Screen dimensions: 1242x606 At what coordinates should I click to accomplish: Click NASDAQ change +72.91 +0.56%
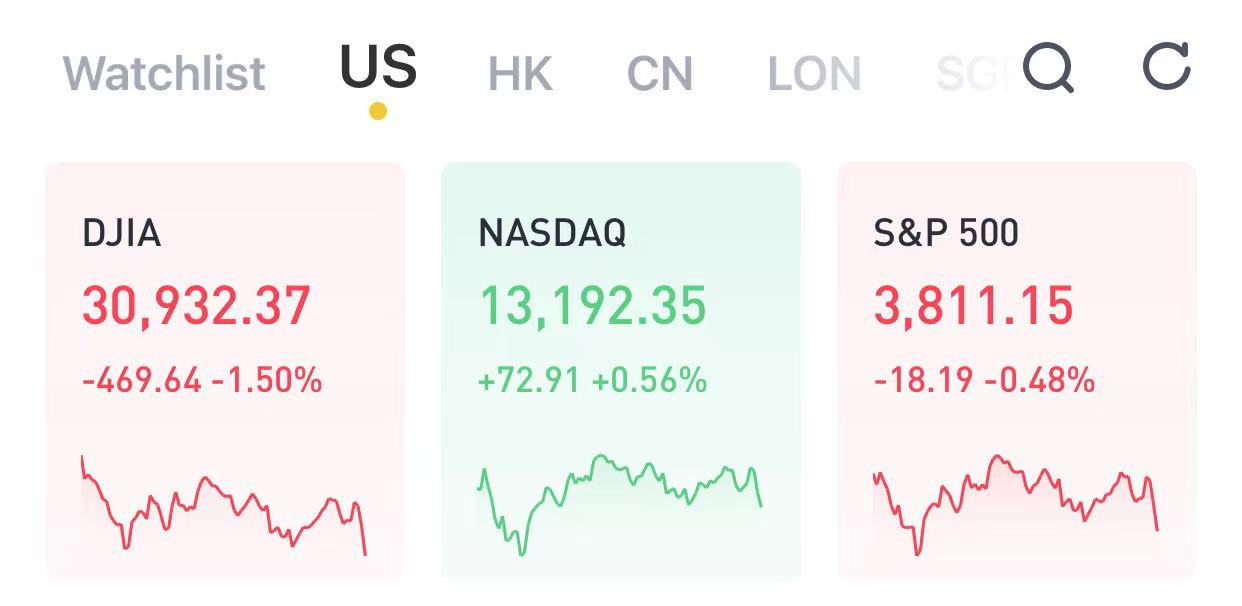(x=592, y=380)
